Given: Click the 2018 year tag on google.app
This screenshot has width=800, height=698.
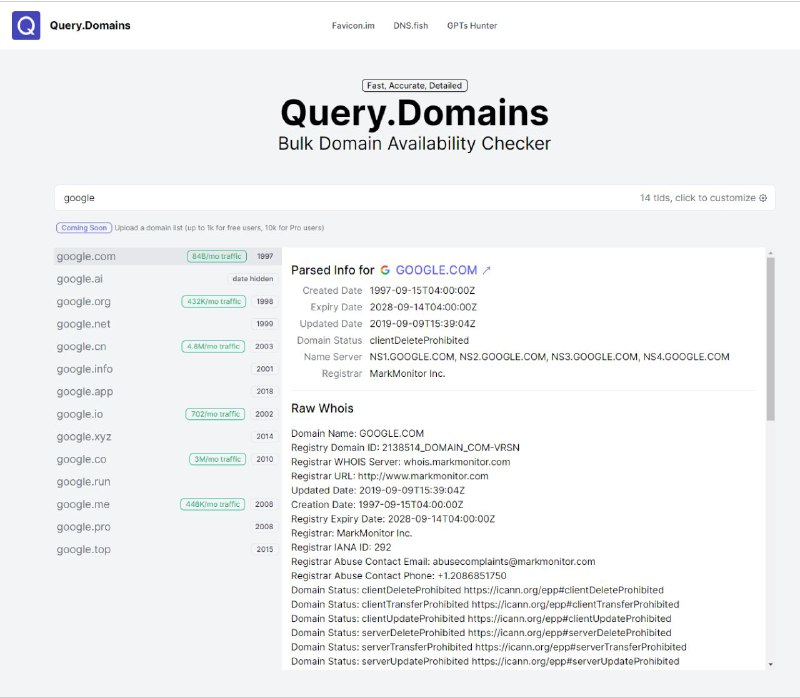Looking at the screenshot, I should tap(265, 392).
